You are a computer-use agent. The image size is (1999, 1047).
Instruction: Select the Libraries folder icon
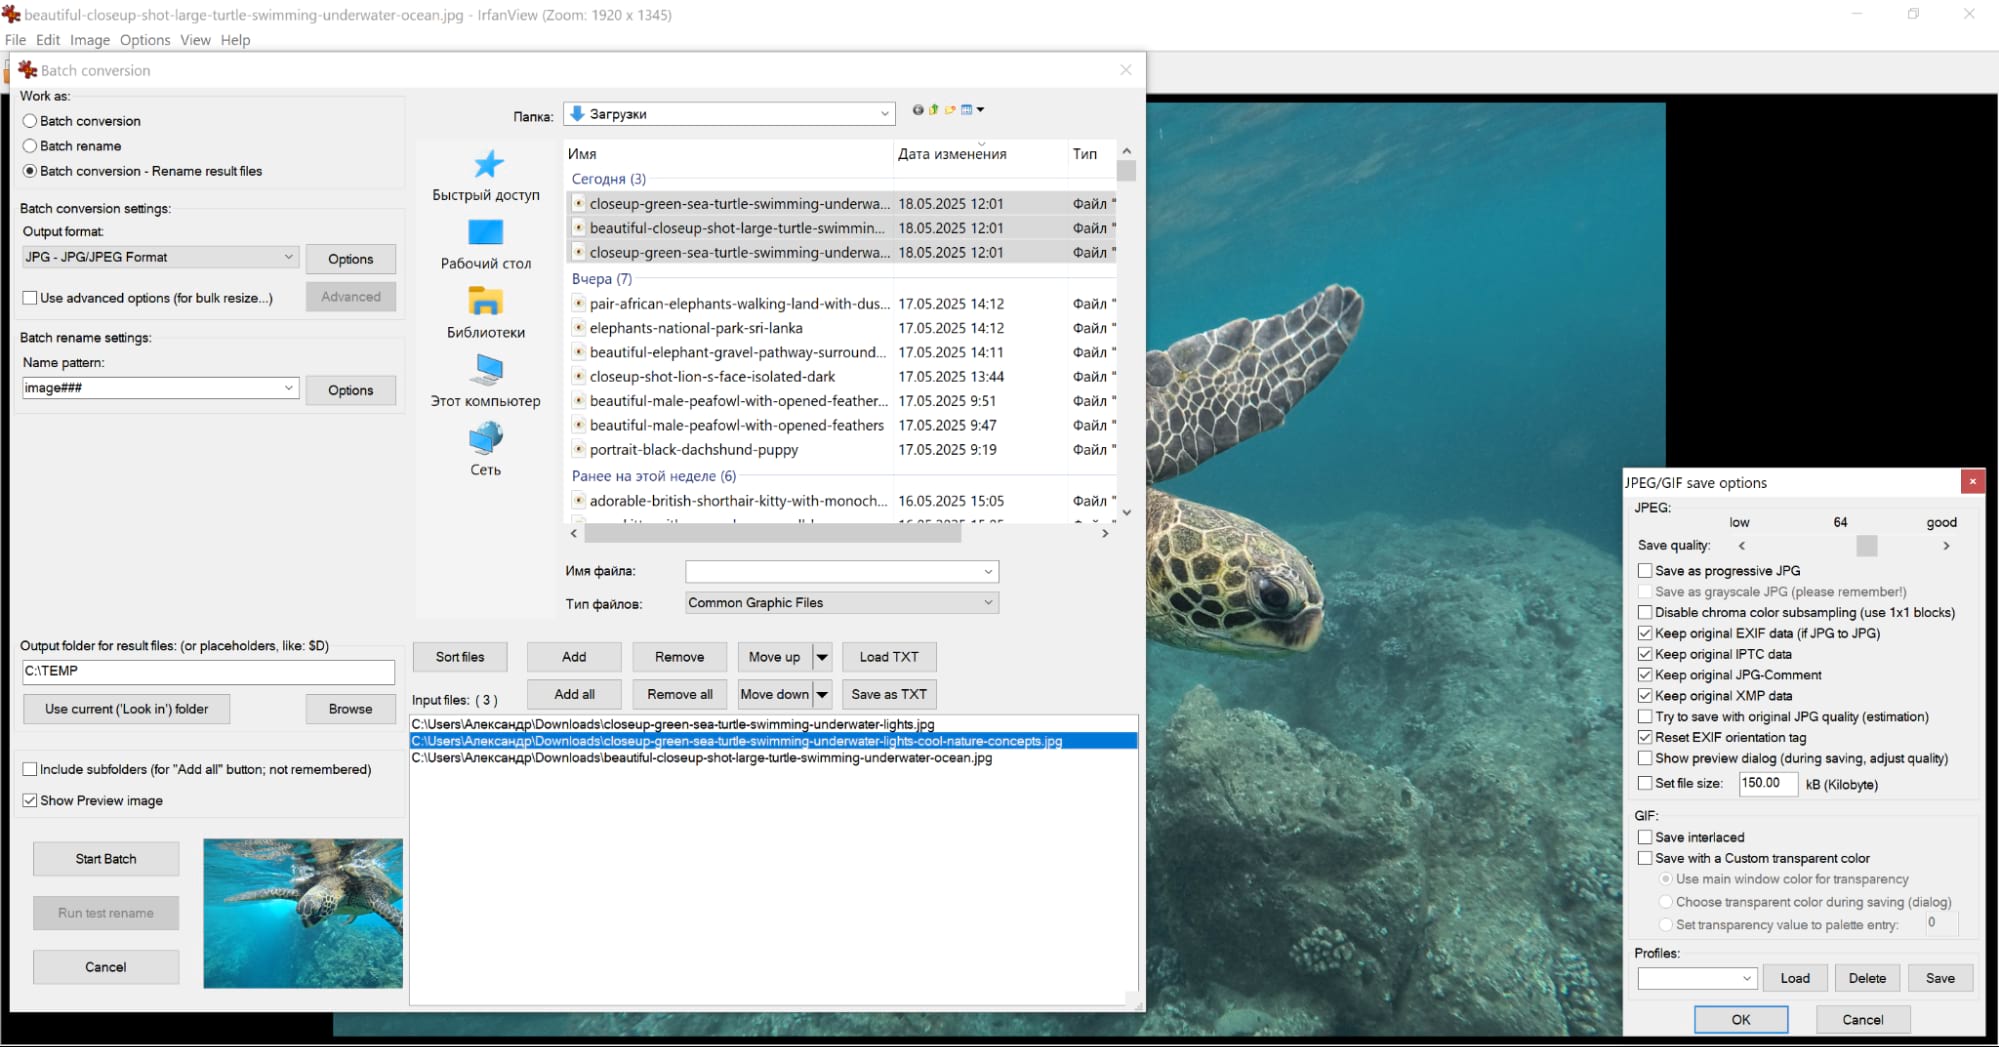click(486, 302)
